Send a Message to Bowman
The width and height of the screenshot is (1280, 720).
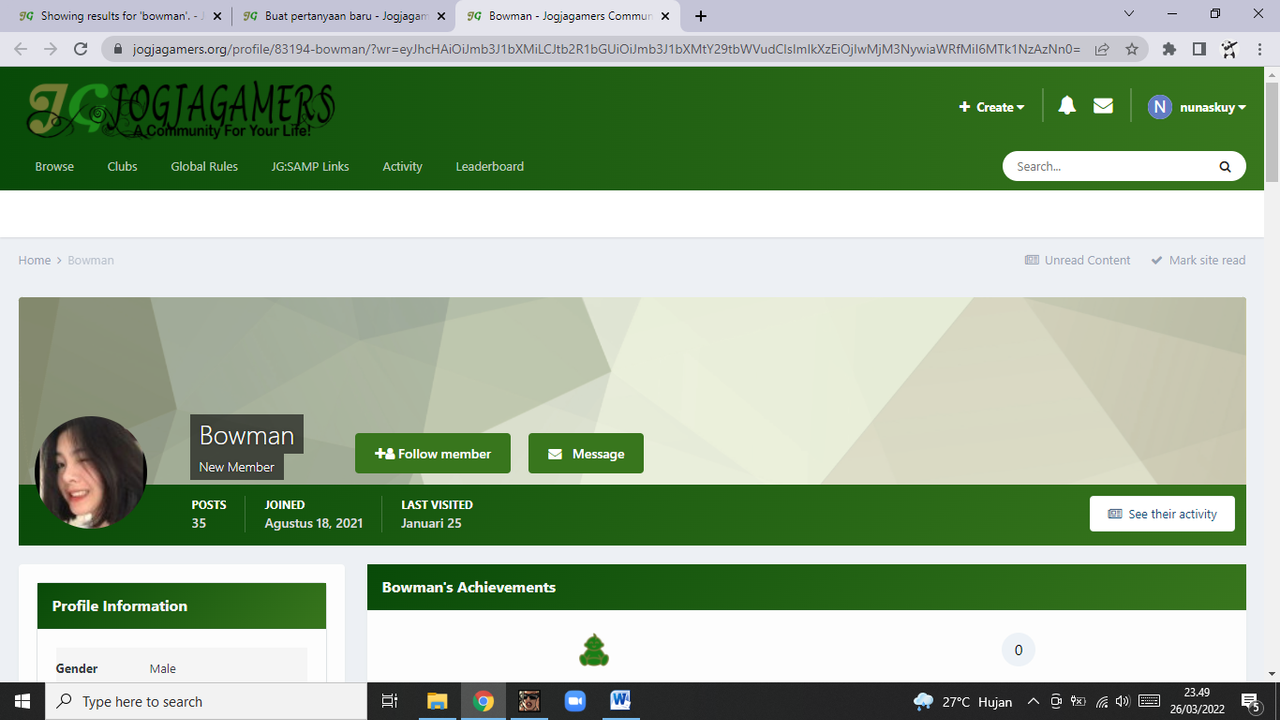[586, 453]
